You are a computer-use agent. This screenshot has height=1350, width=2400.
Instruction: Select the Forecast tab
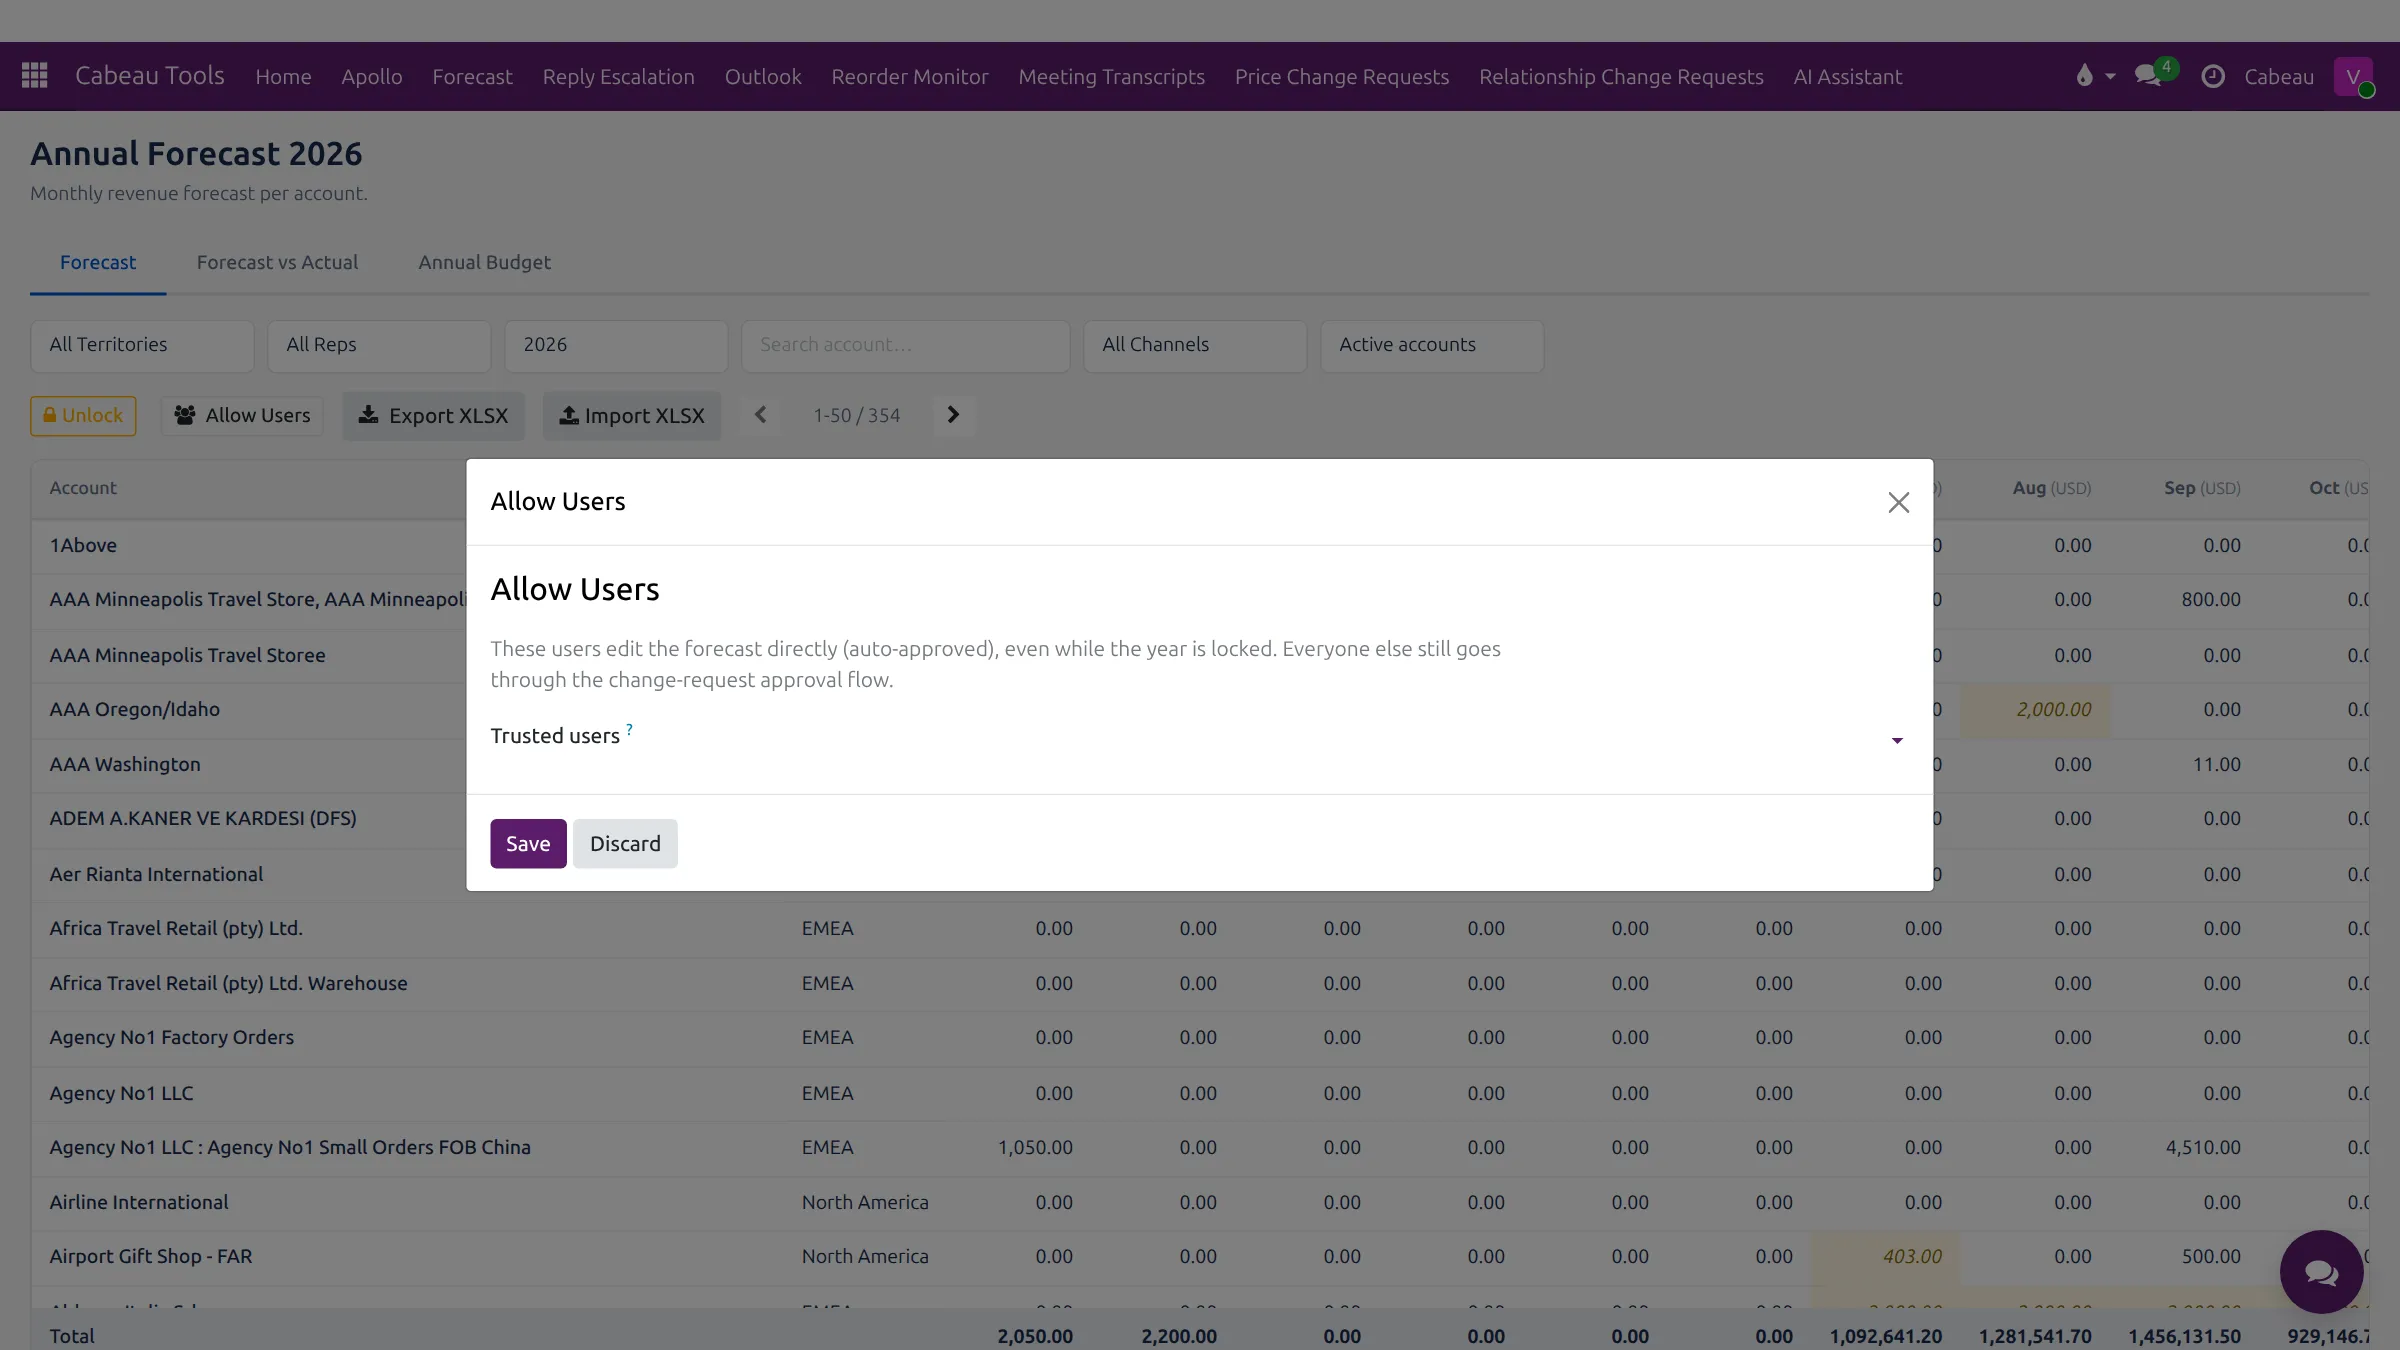point(98,262)
